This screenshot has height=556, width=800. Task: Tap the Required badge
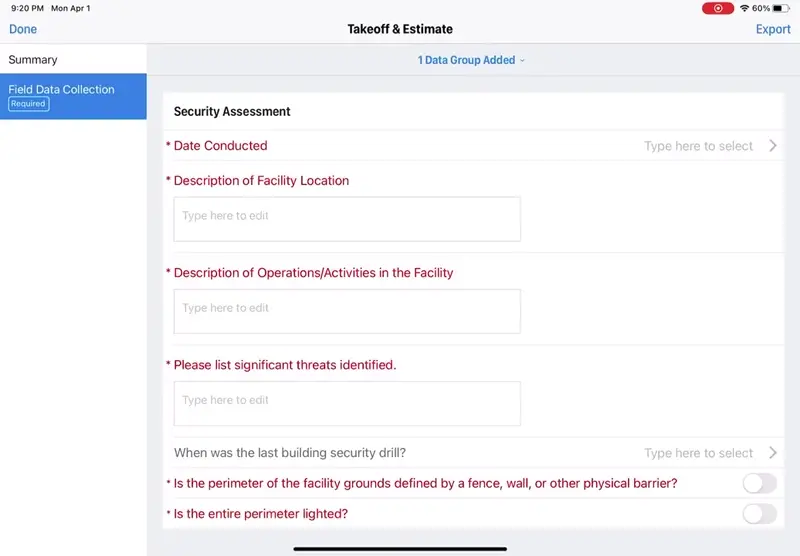29,104
